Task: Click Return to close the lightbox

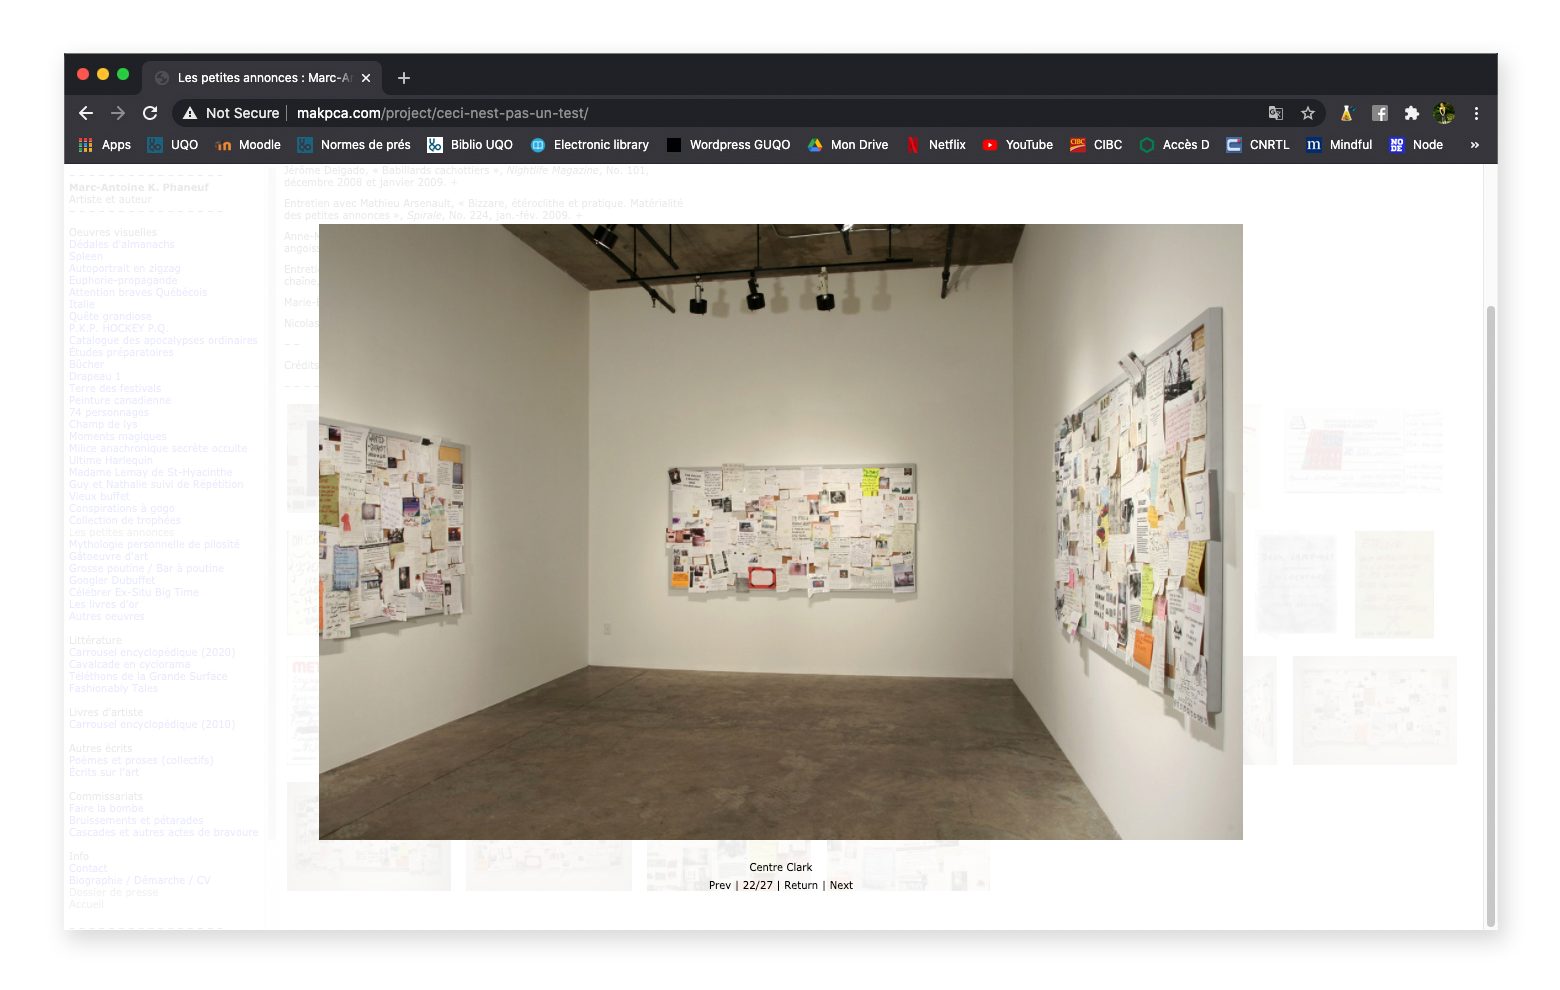Action: pyautogui.click(x=801, y=886)
